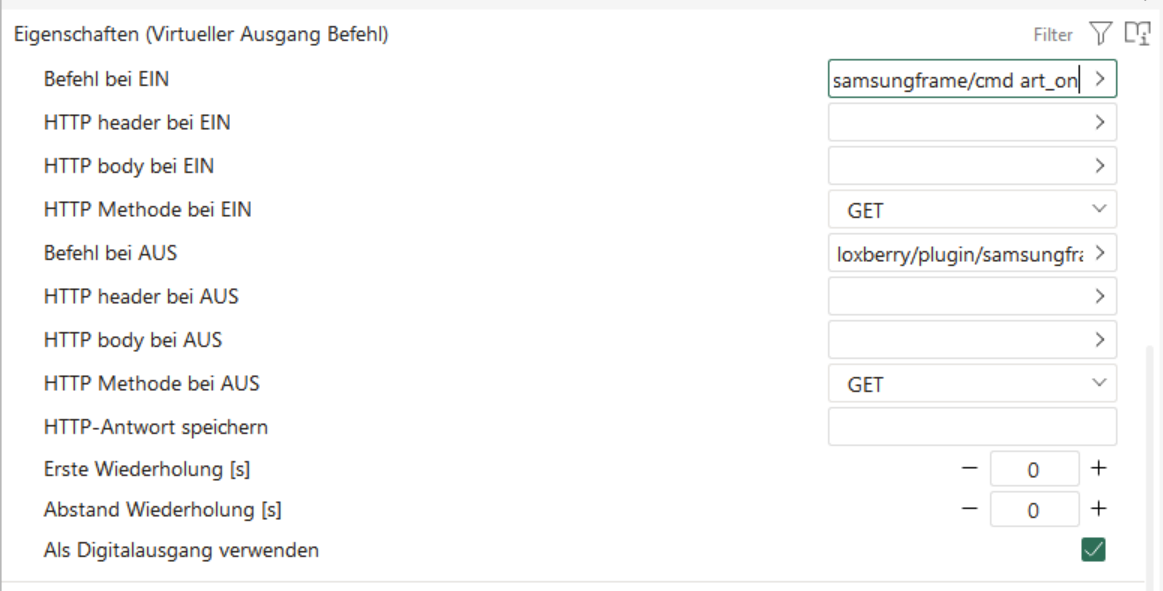Expand the HTTP body bei EIN arrow
Screen dimensions: 1163x591
pos(1100,166)
